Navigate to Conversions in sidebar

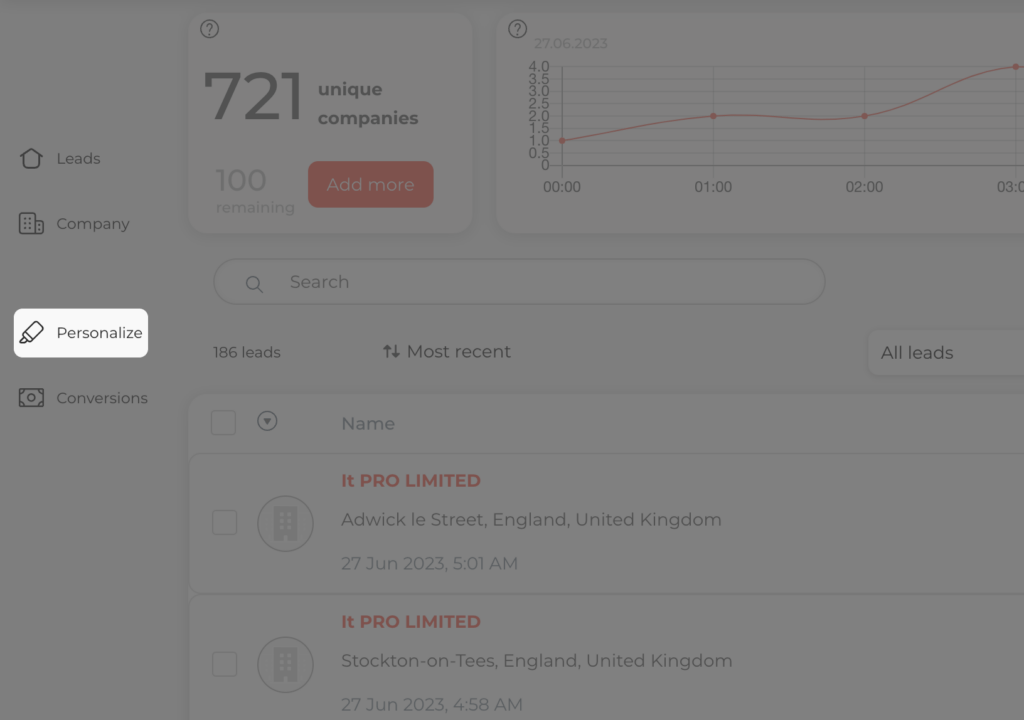pyautogui.click(x=83, y=398)
